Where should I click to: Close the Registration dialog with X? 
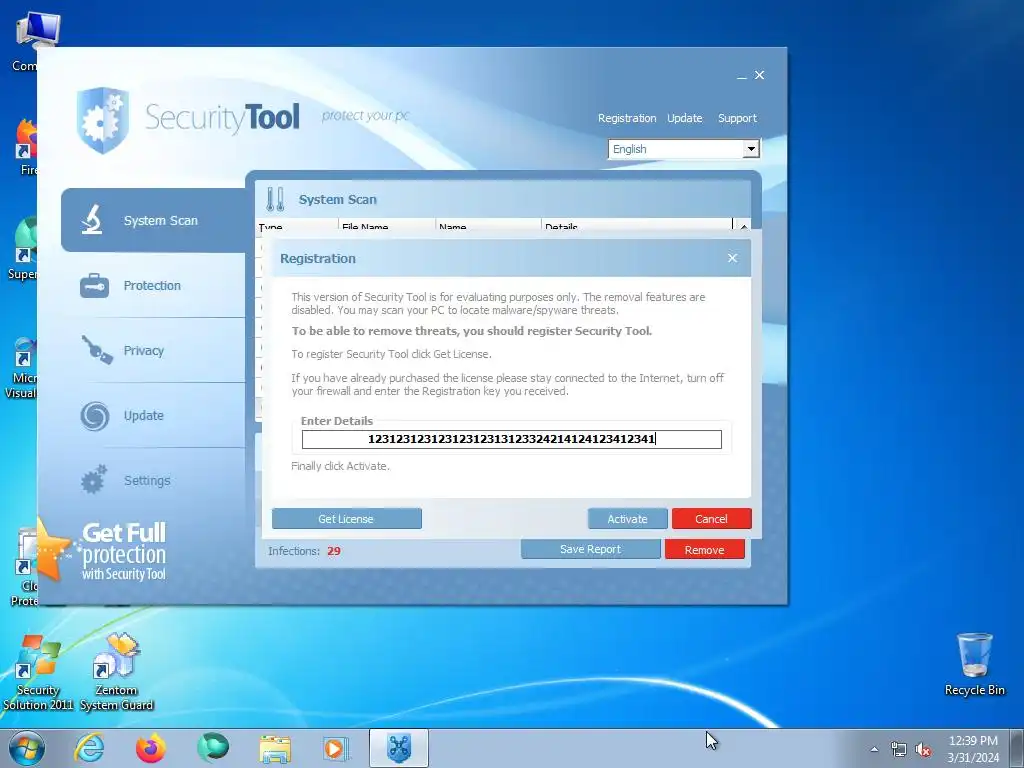(x=733, y=258)
